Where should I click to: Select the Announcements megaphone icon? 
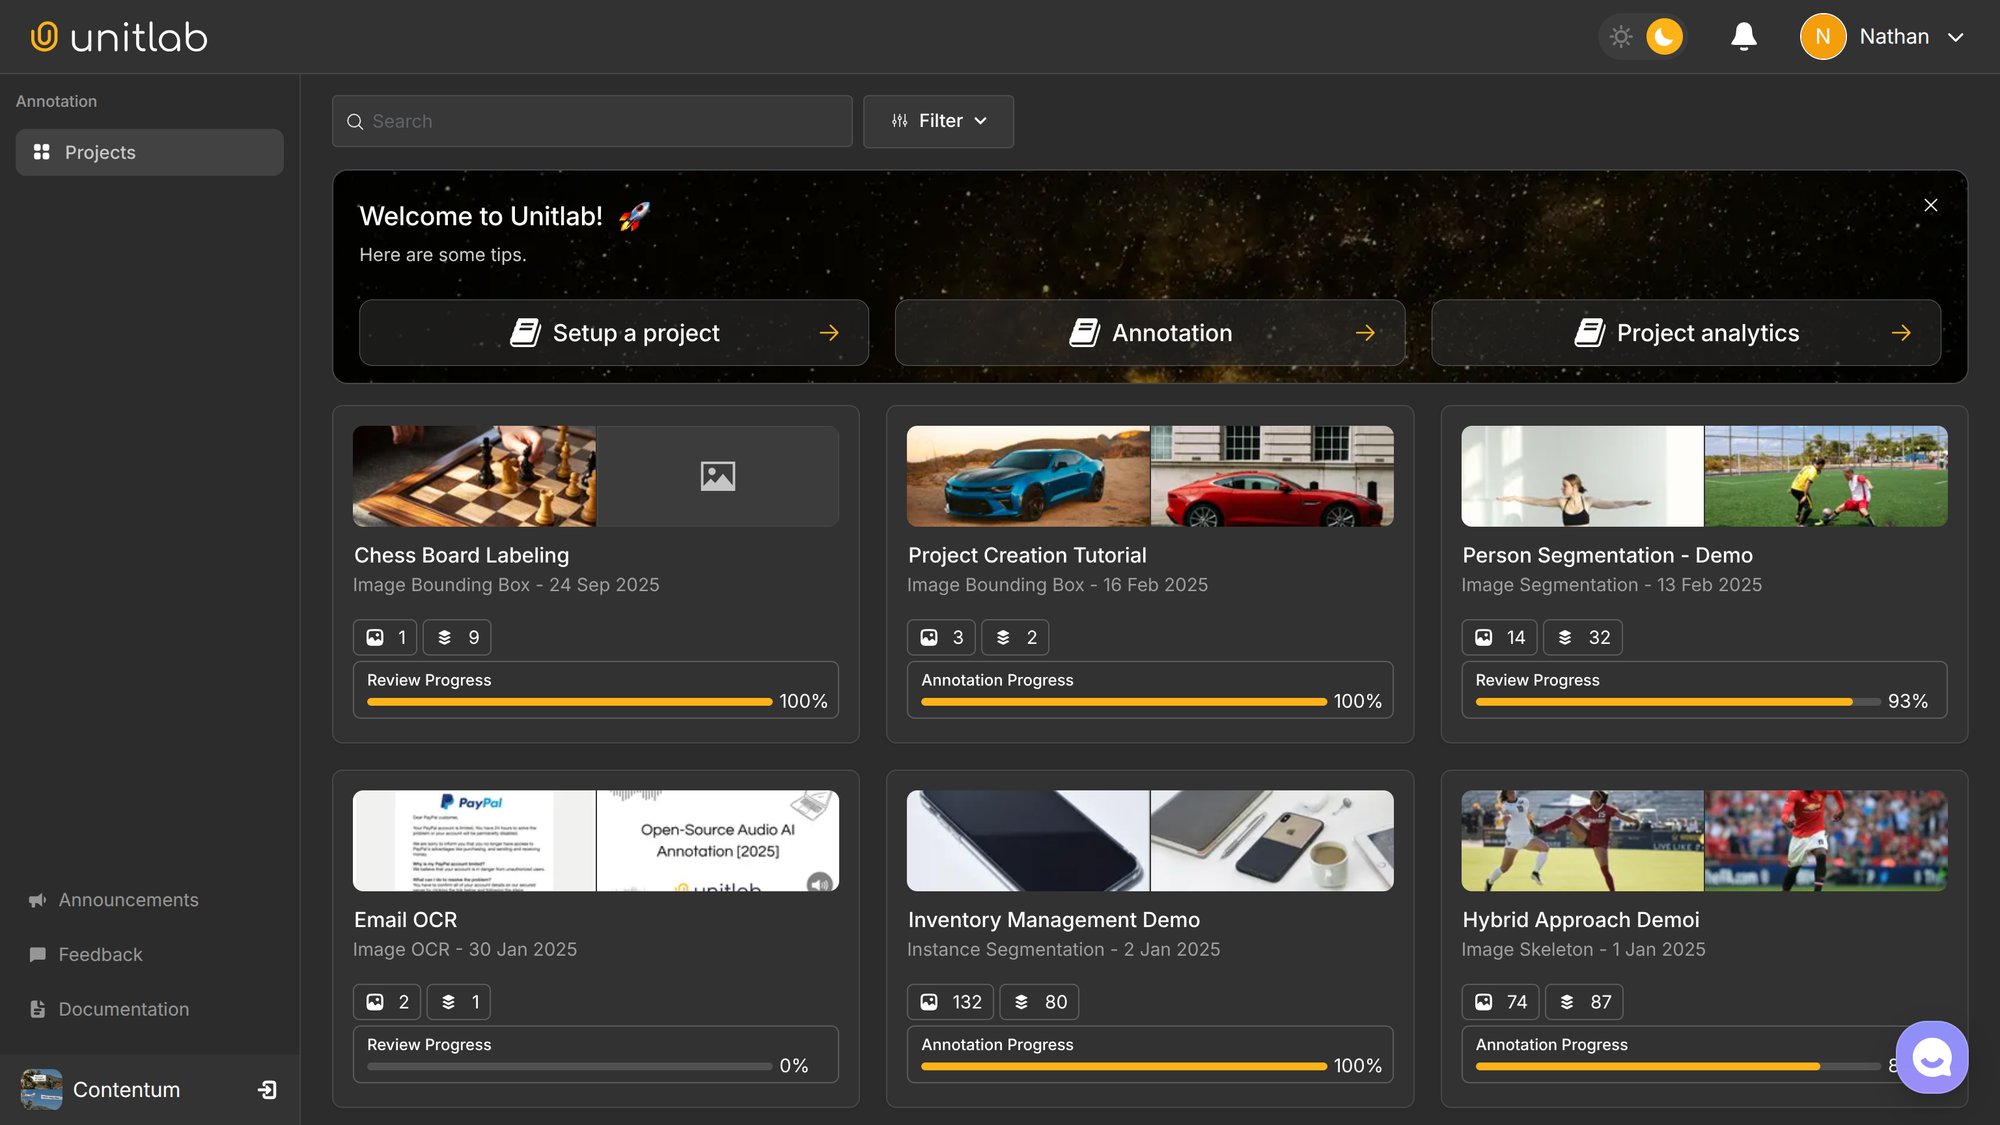pyautogui.click(x=37, y=900)
